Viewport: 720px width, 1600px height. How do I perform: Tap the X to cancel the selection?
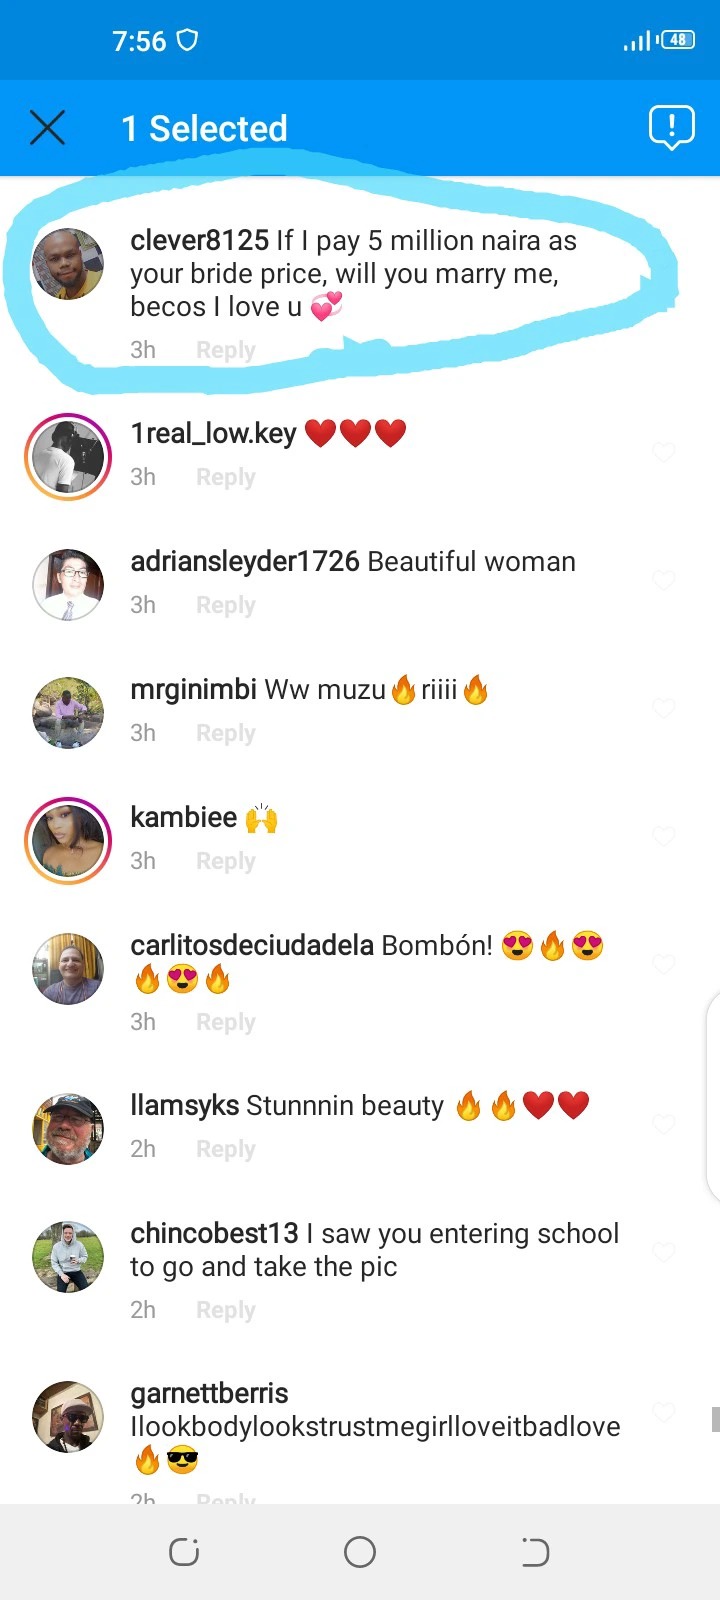coord(47,128)
